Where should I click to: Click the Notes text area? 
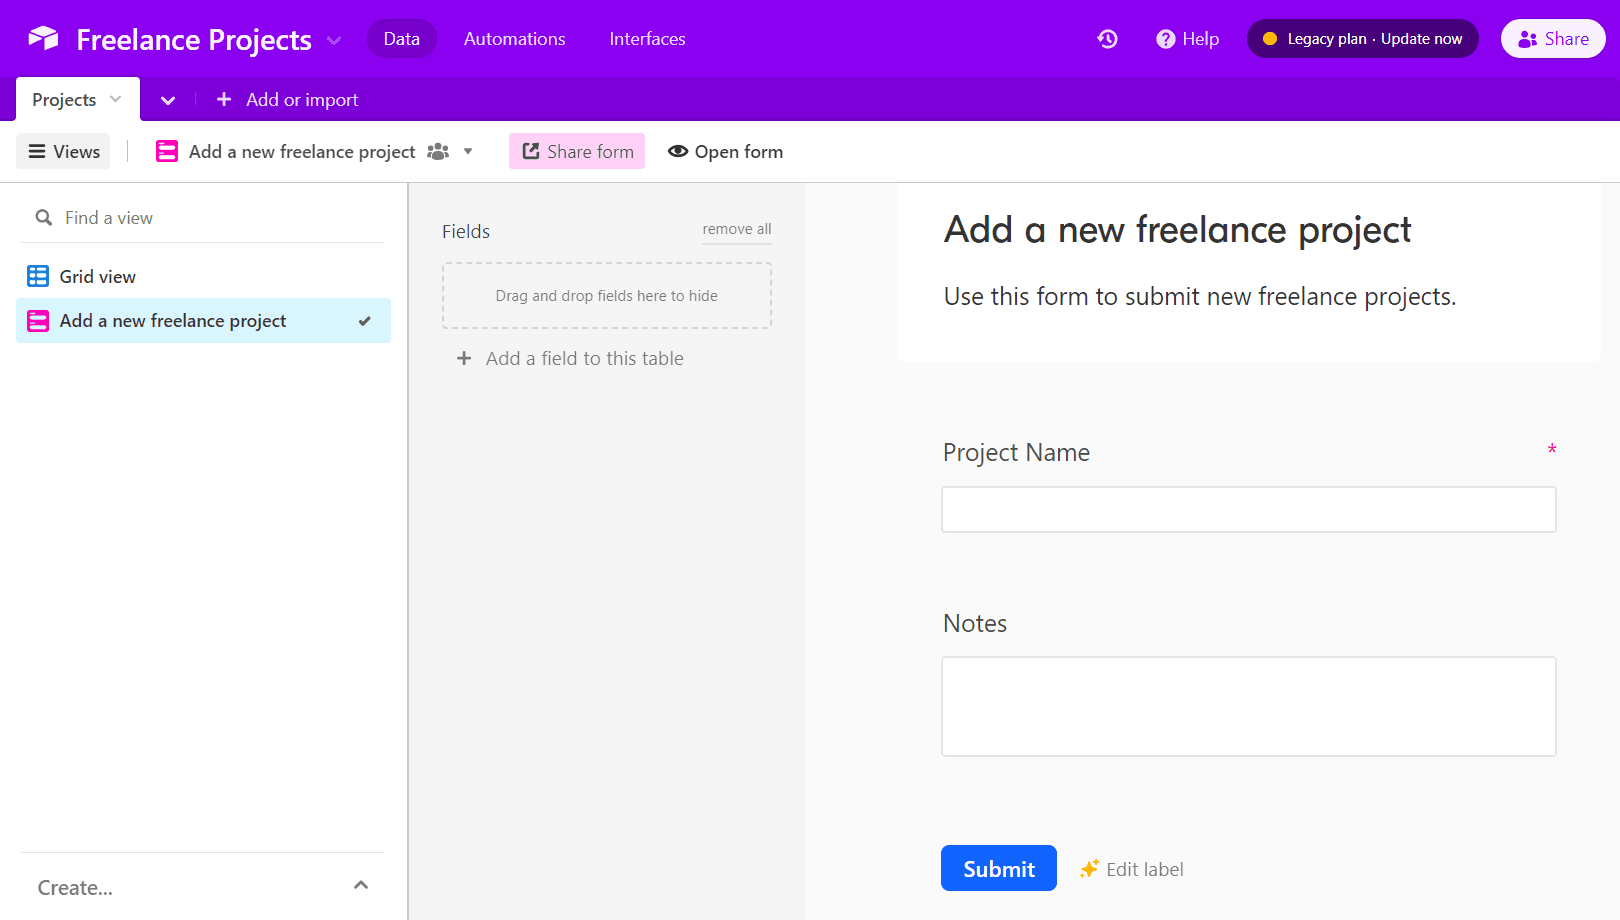(x=1248, y=706)
